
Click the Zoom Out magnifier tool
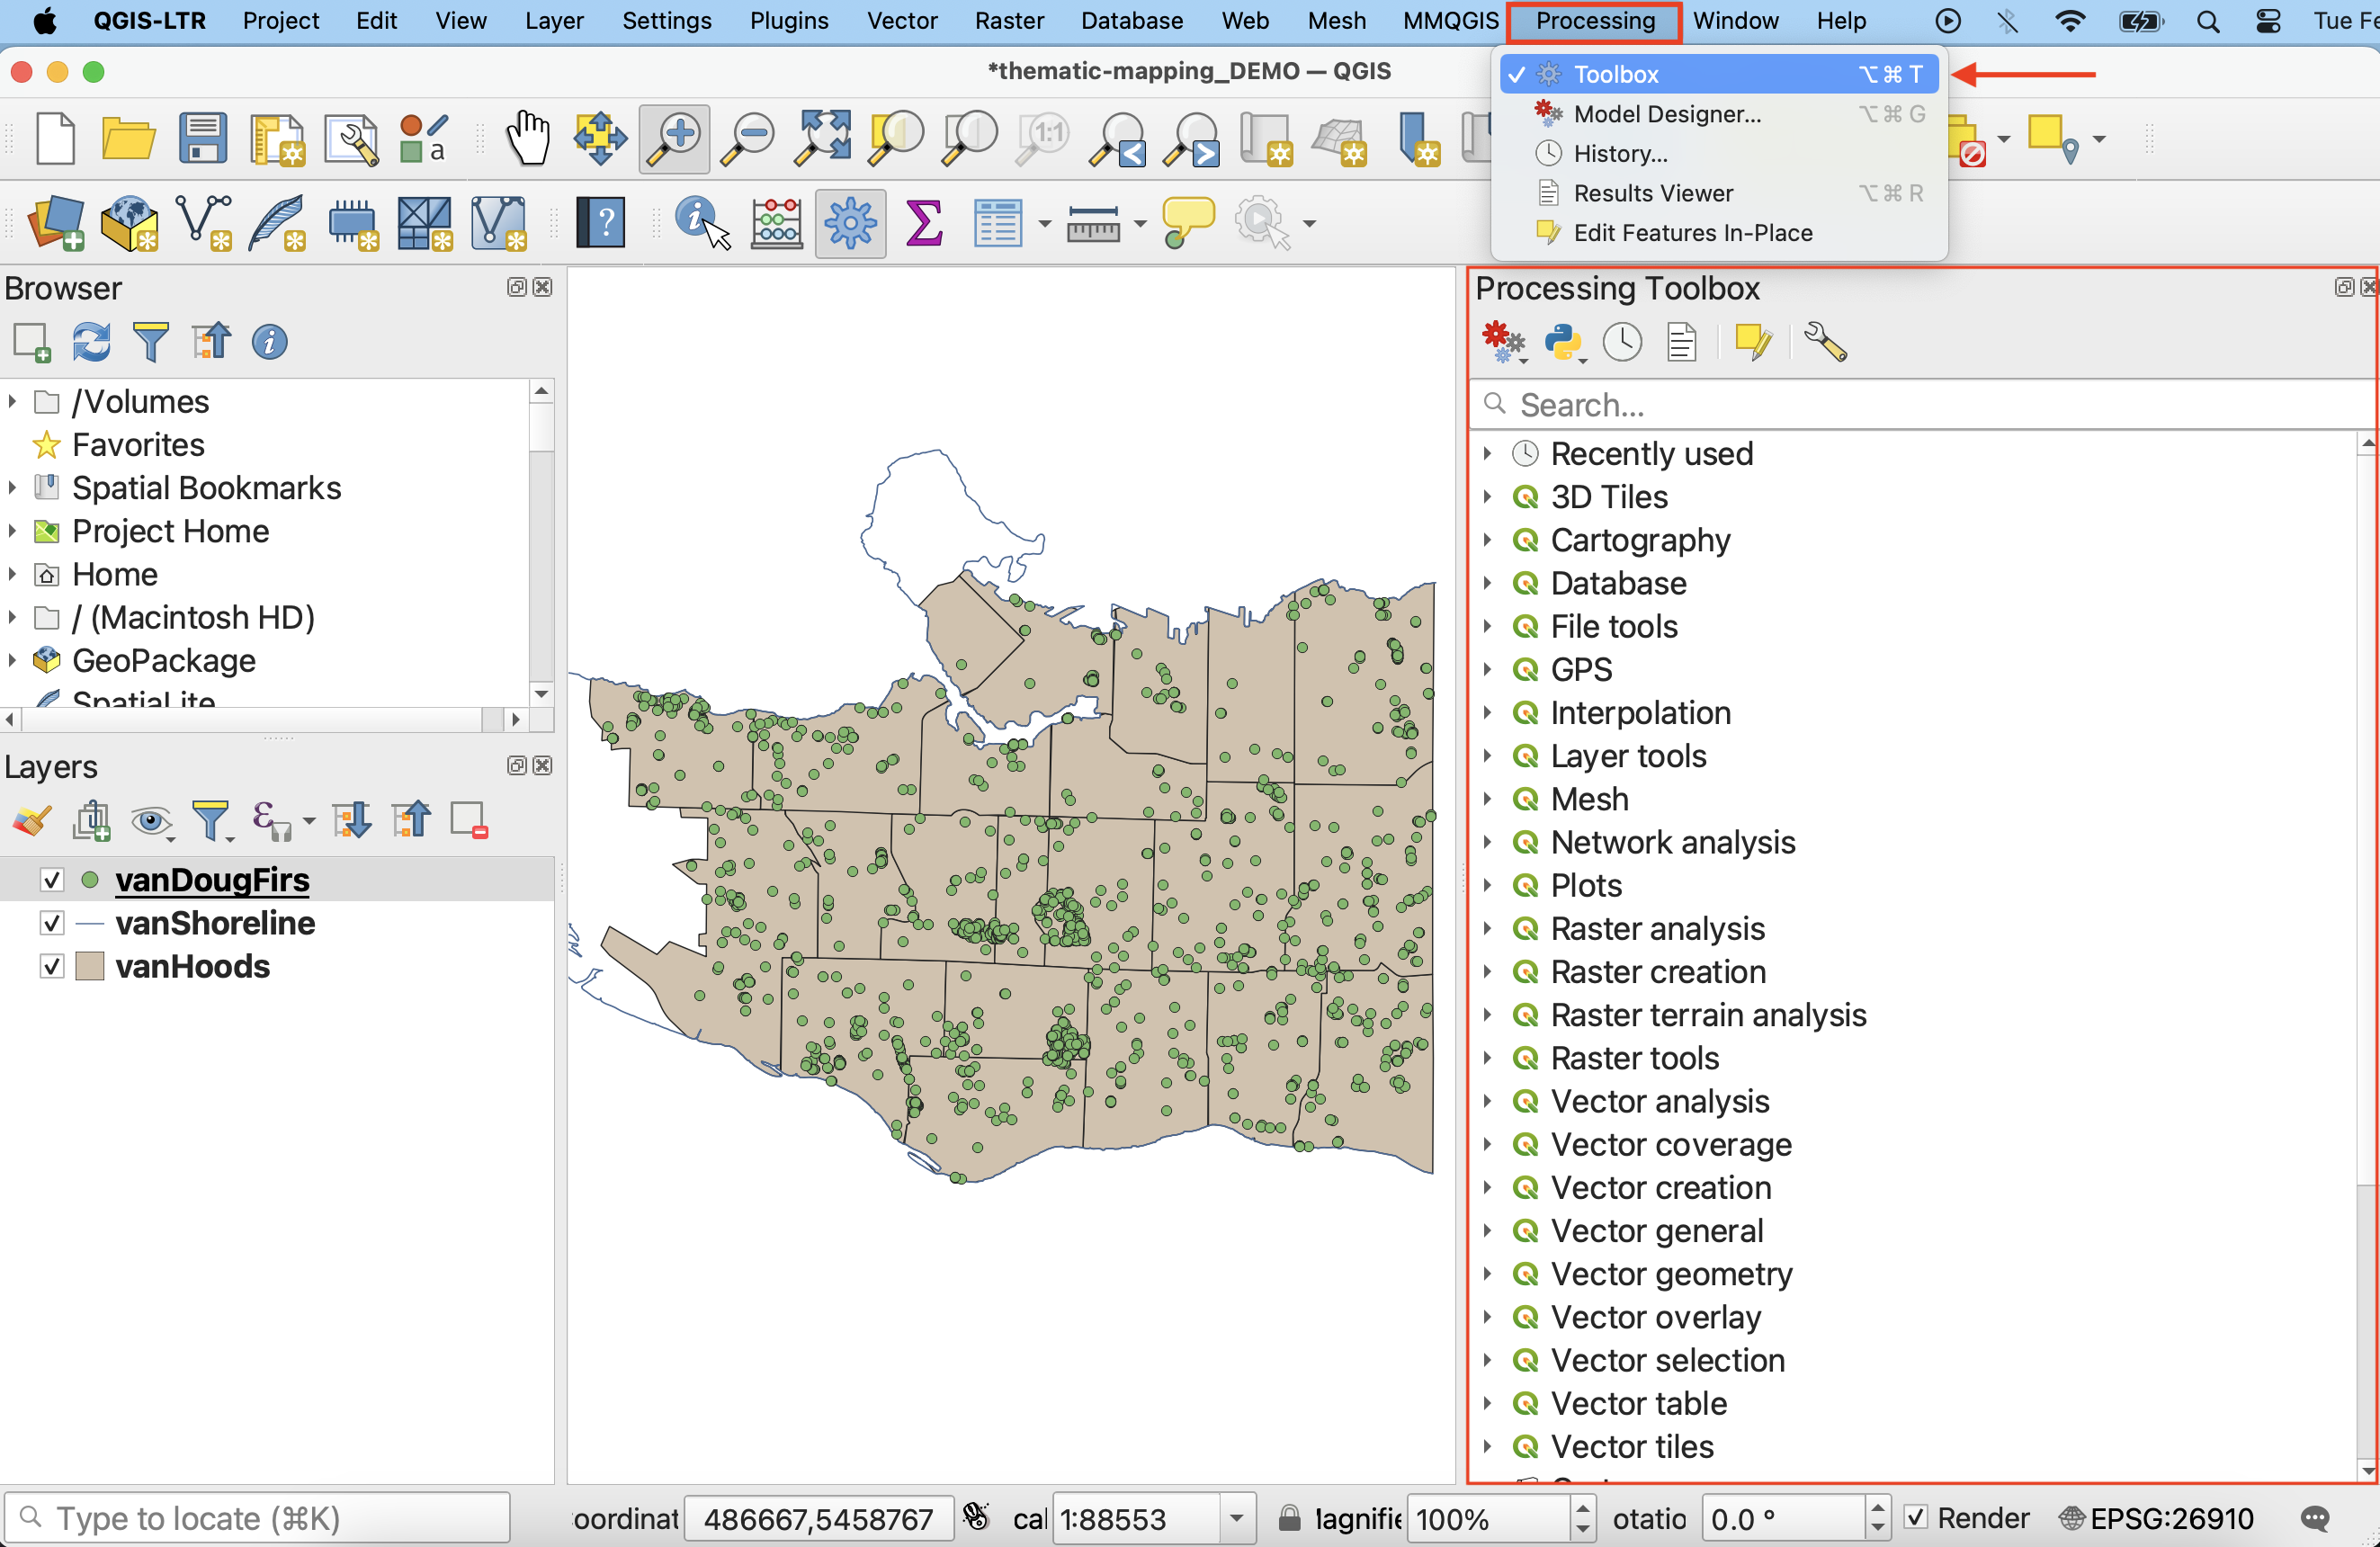748,138
